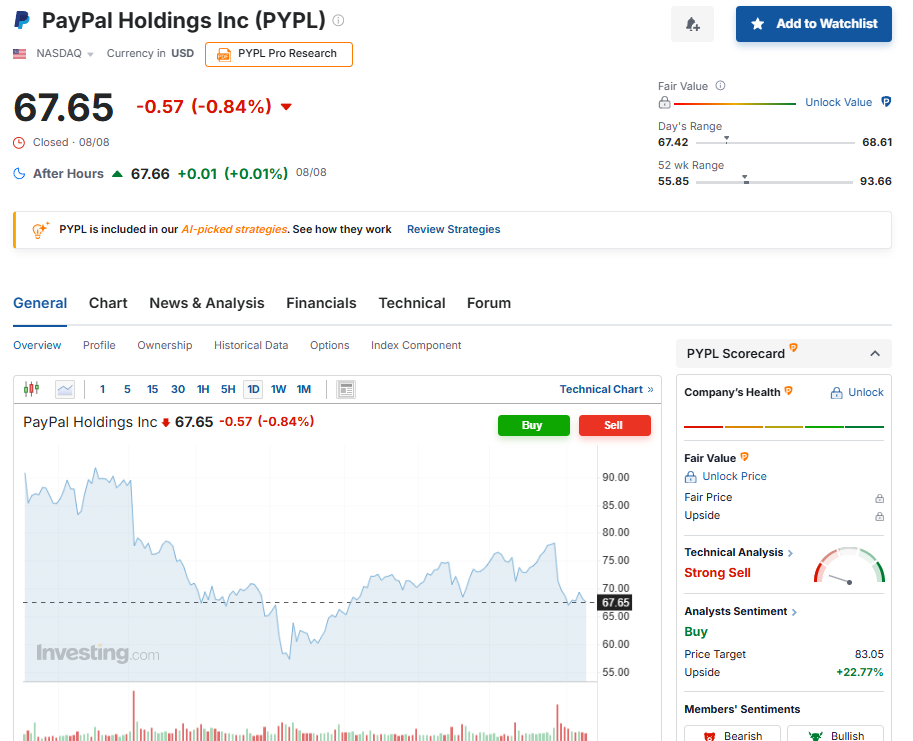The image size is (913, 741).
Task: Select the 5H interval
Action: coord(228,389)
